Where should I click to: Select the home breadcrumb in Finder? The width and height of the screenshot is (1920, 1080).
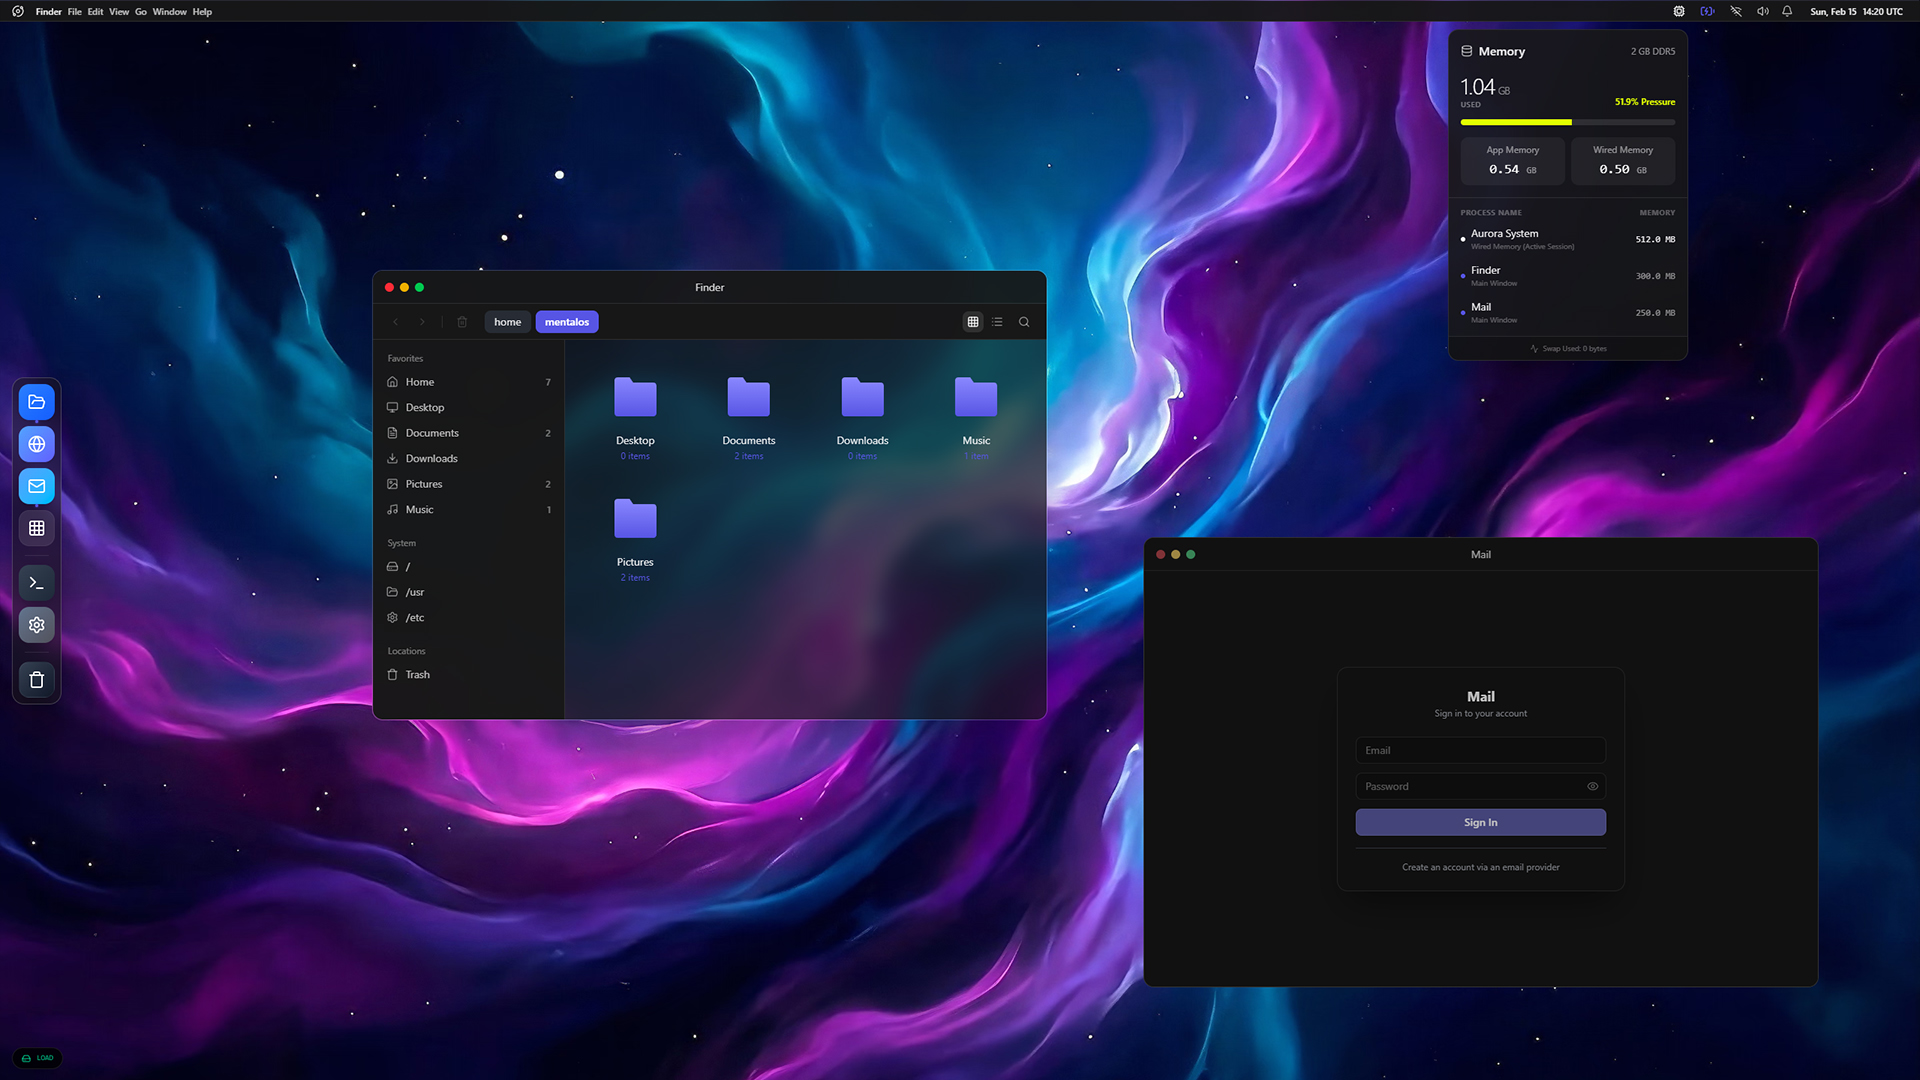508,322
